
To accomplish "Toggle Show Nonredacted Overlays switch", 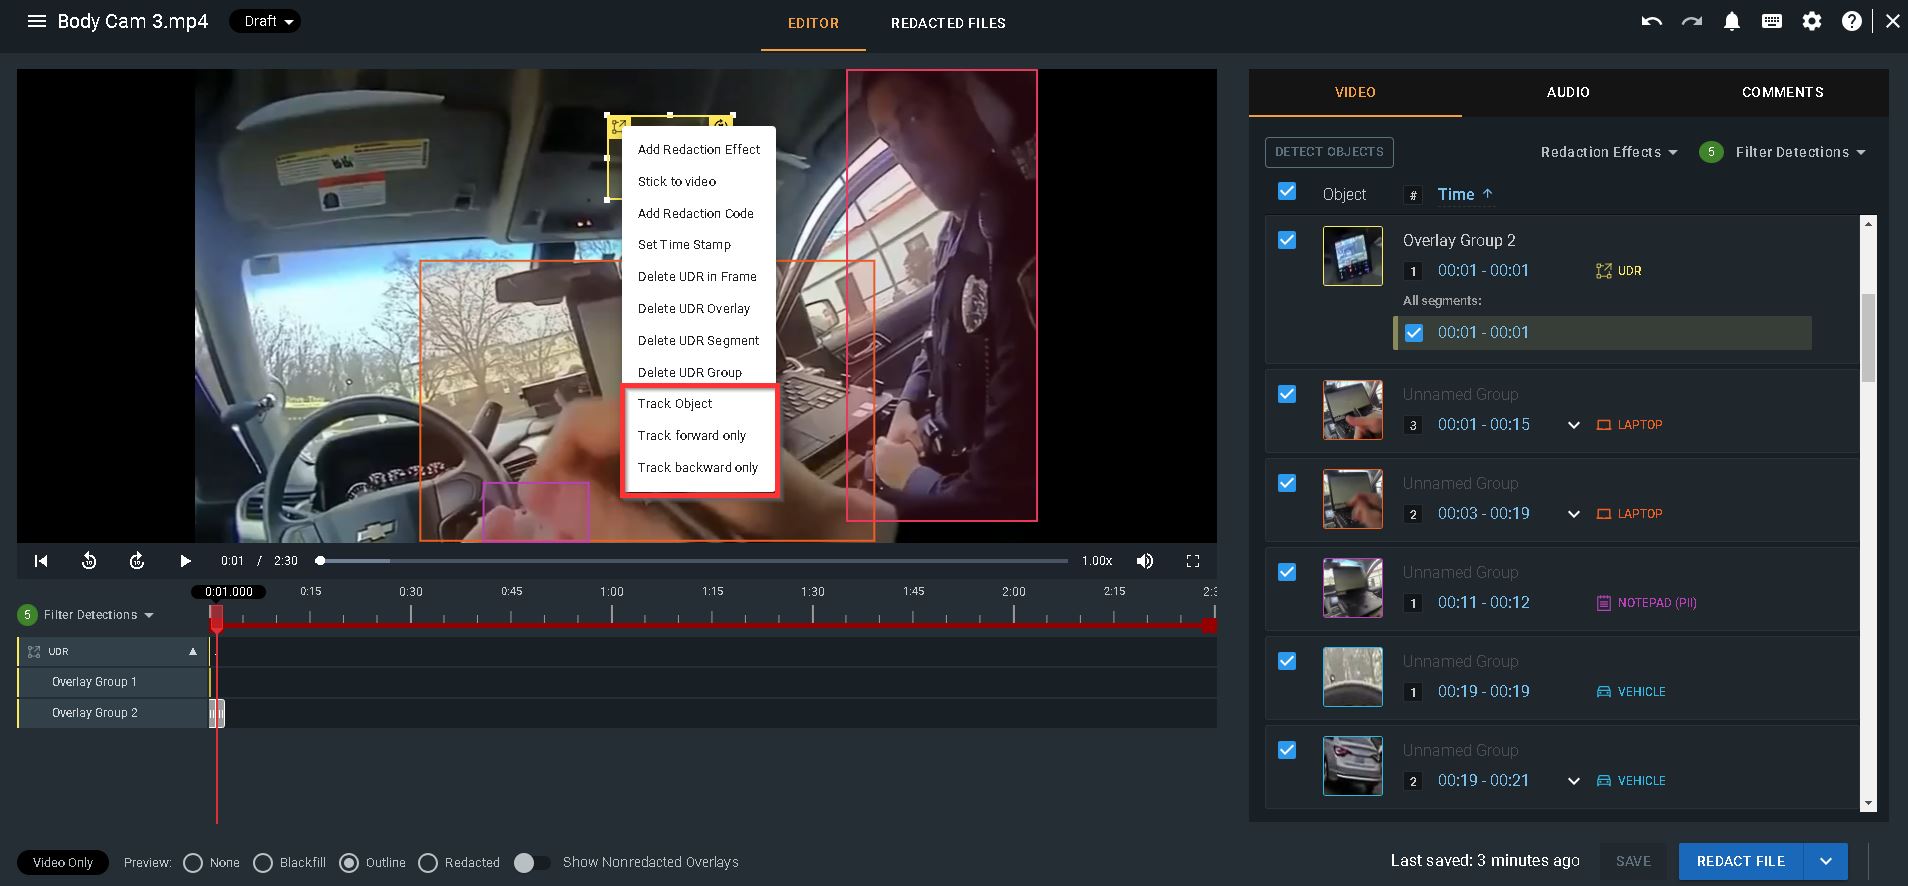I will coord(532,863).
